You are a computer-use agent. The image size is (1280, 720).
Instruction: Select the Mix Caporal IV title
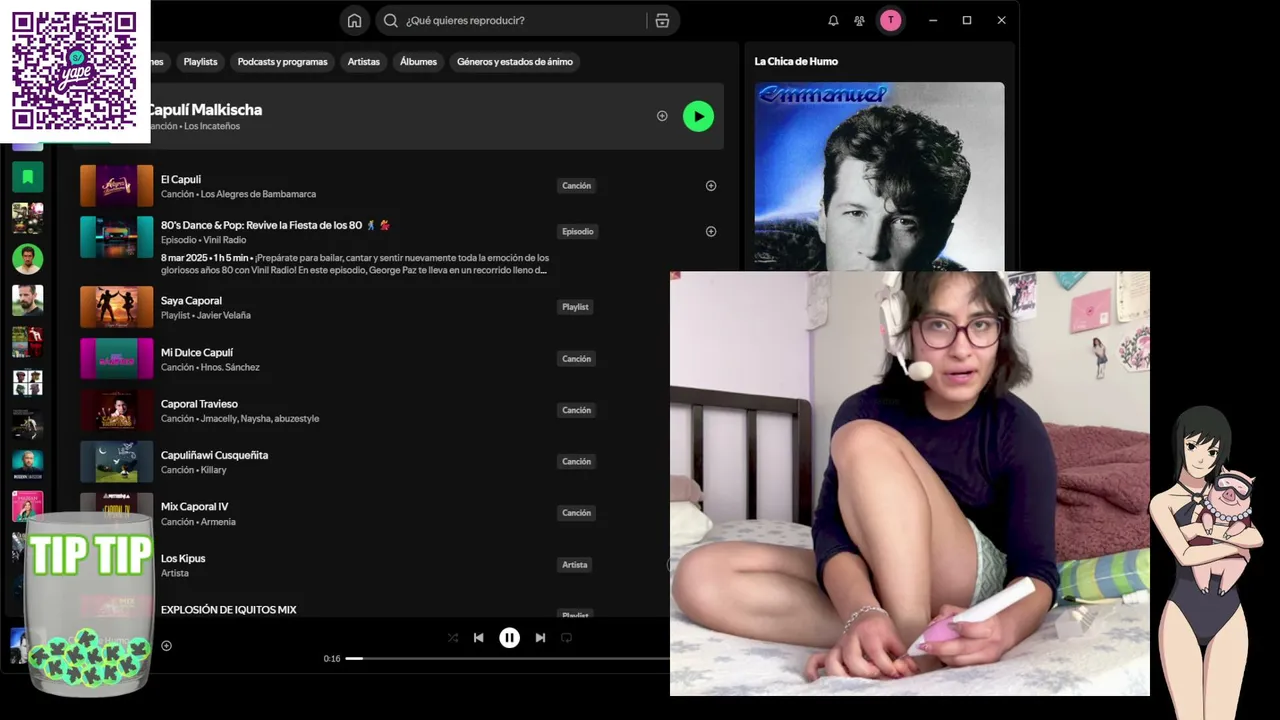click(x=194, y=506)
